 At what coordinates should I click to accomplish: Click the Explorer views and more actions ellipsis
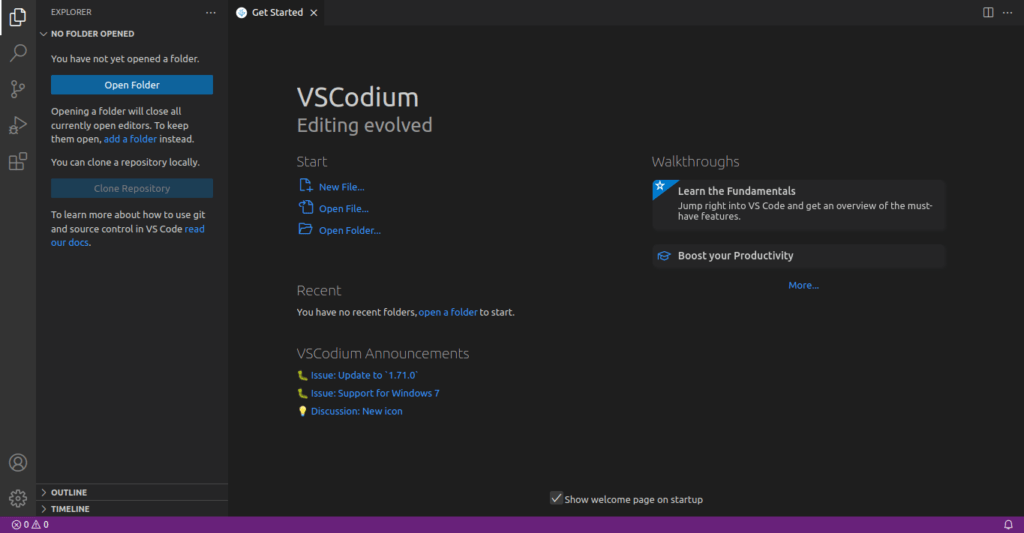[x=210, y=12]
